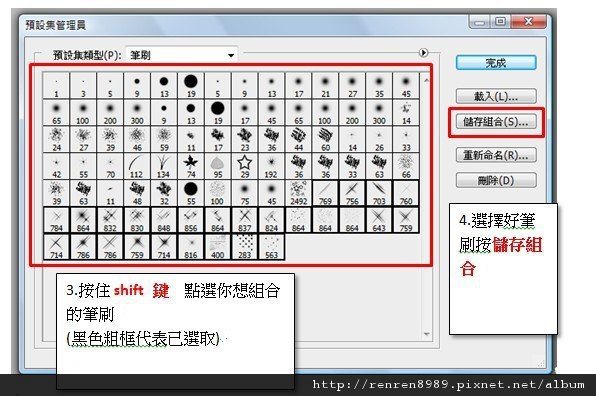596x396 pixels.
Task: Select the brush preset labeled 48
Action: point(137,193)
